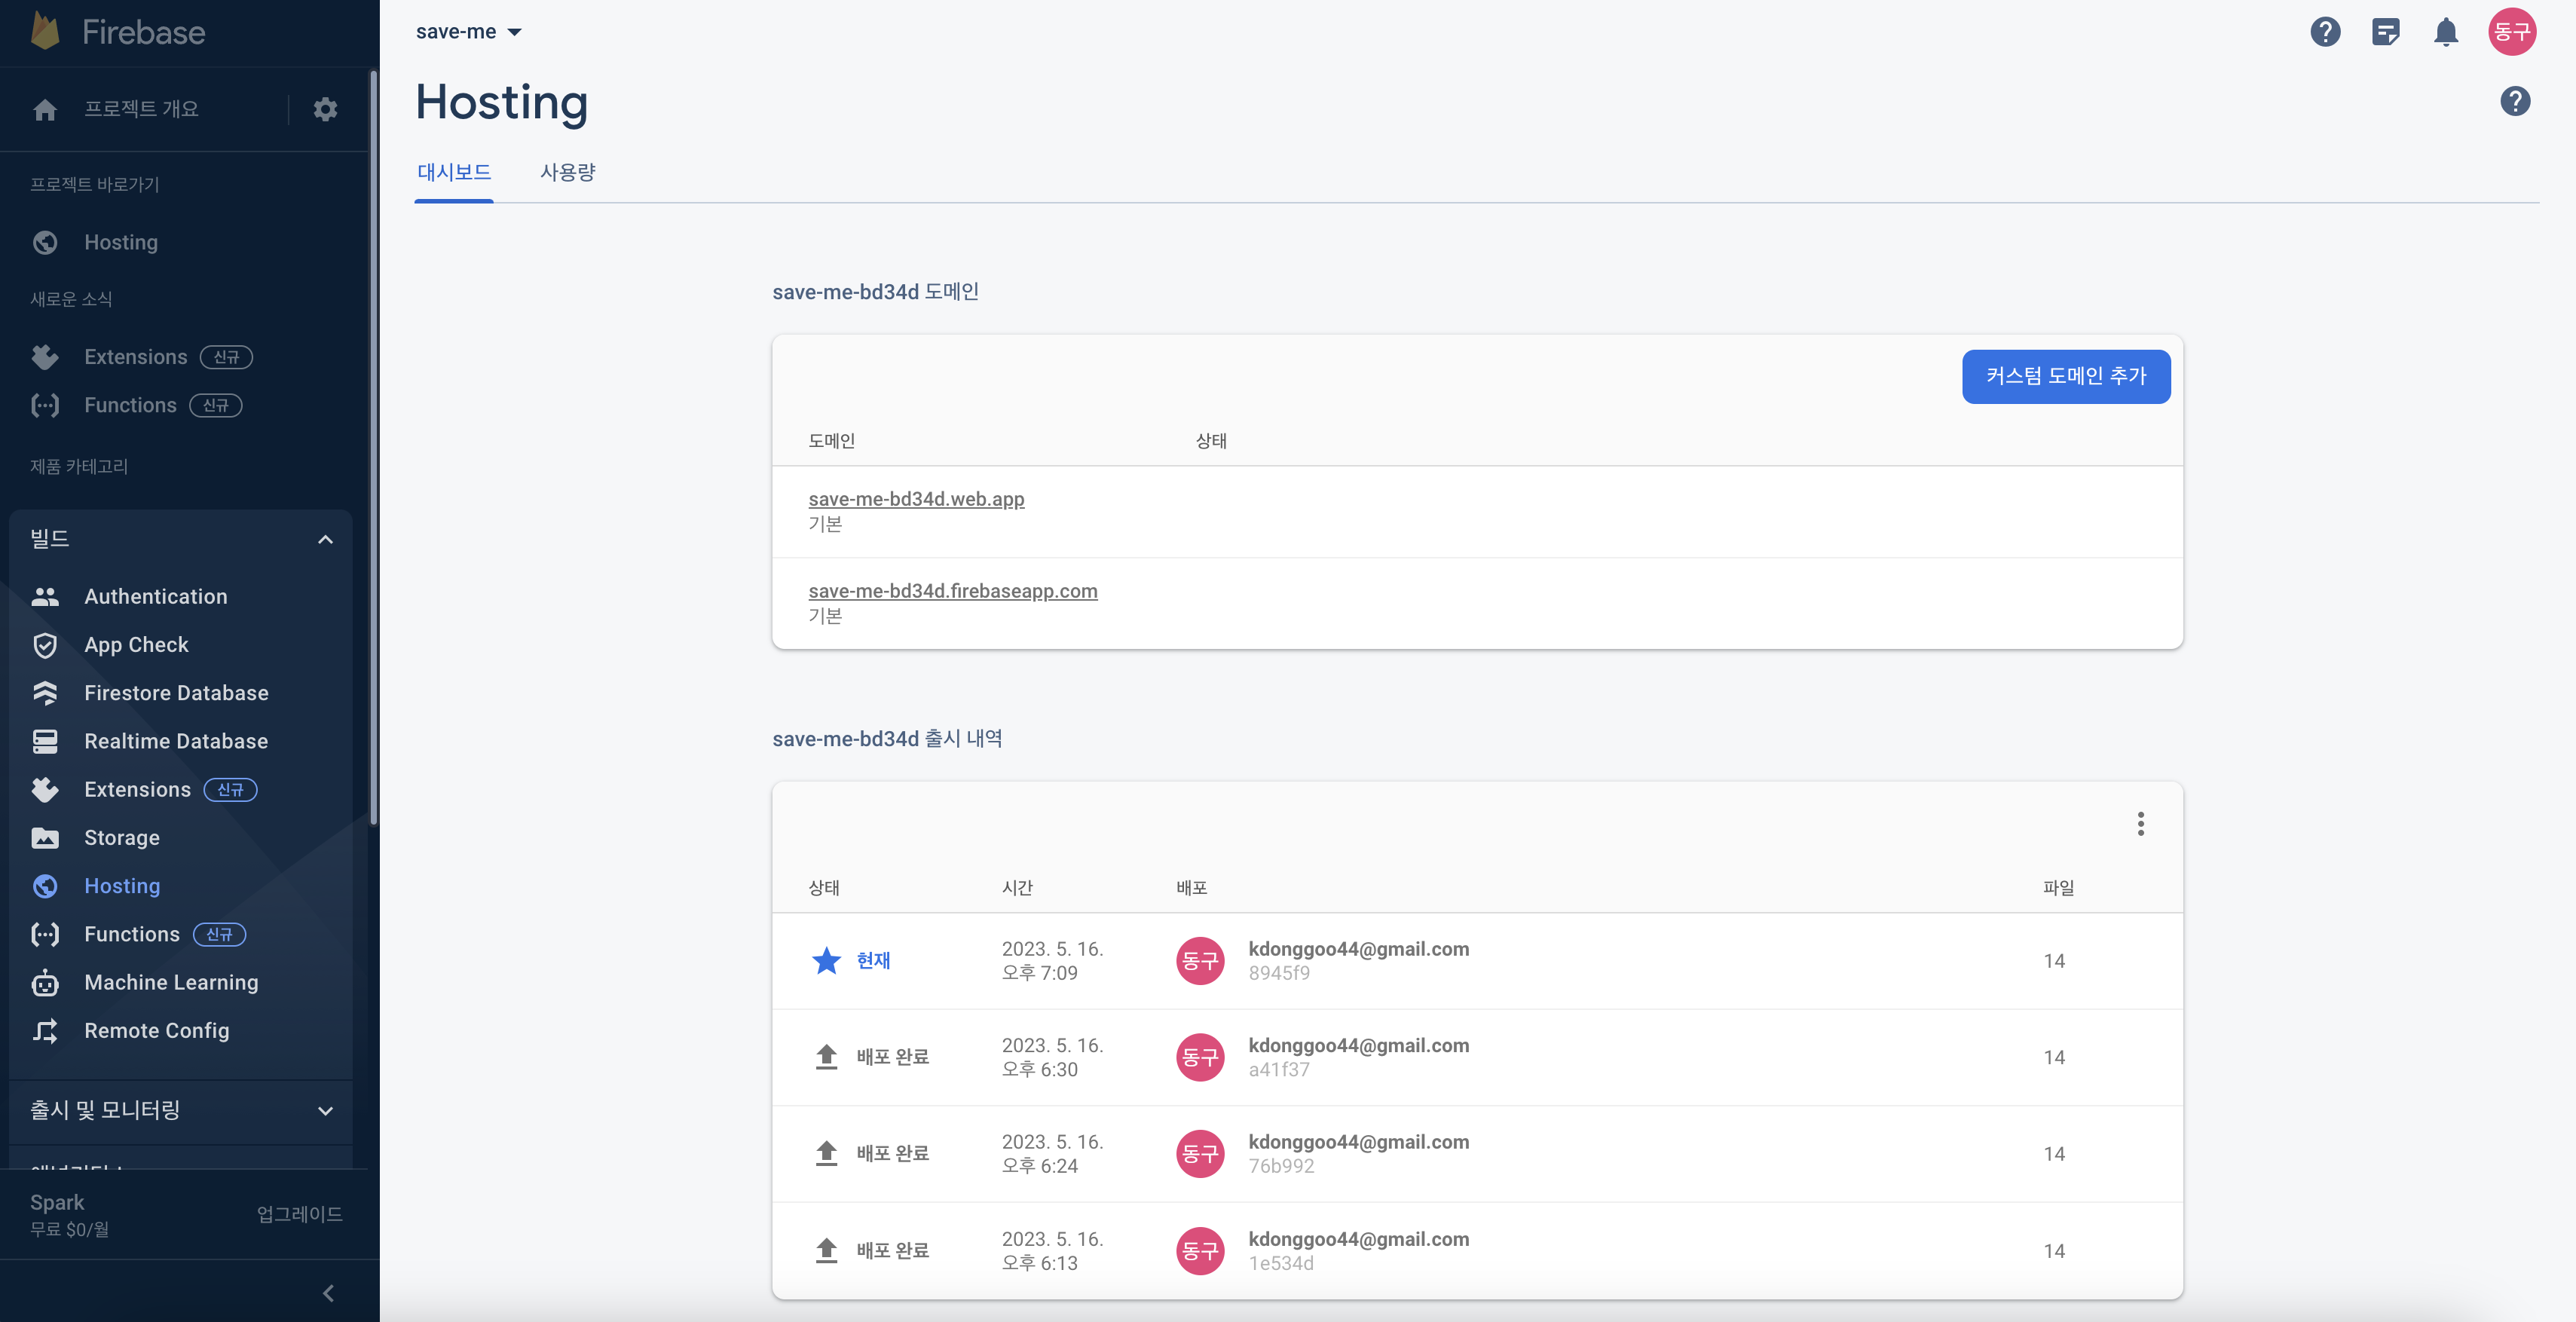Open the release notes feedback icon
Viewport: 2576px width, 1322px height.
click(x=2386, y=32)
